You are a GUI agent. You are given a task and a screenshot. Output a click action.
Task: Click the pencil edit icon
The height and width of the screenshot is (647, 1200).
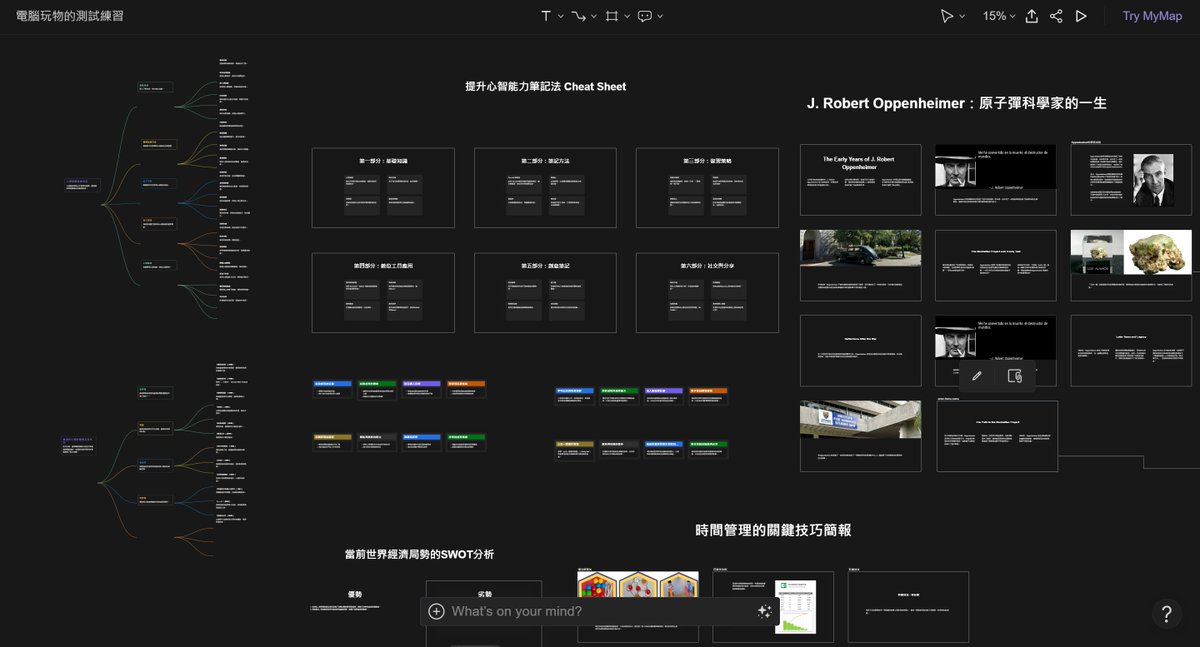[977, 376]
